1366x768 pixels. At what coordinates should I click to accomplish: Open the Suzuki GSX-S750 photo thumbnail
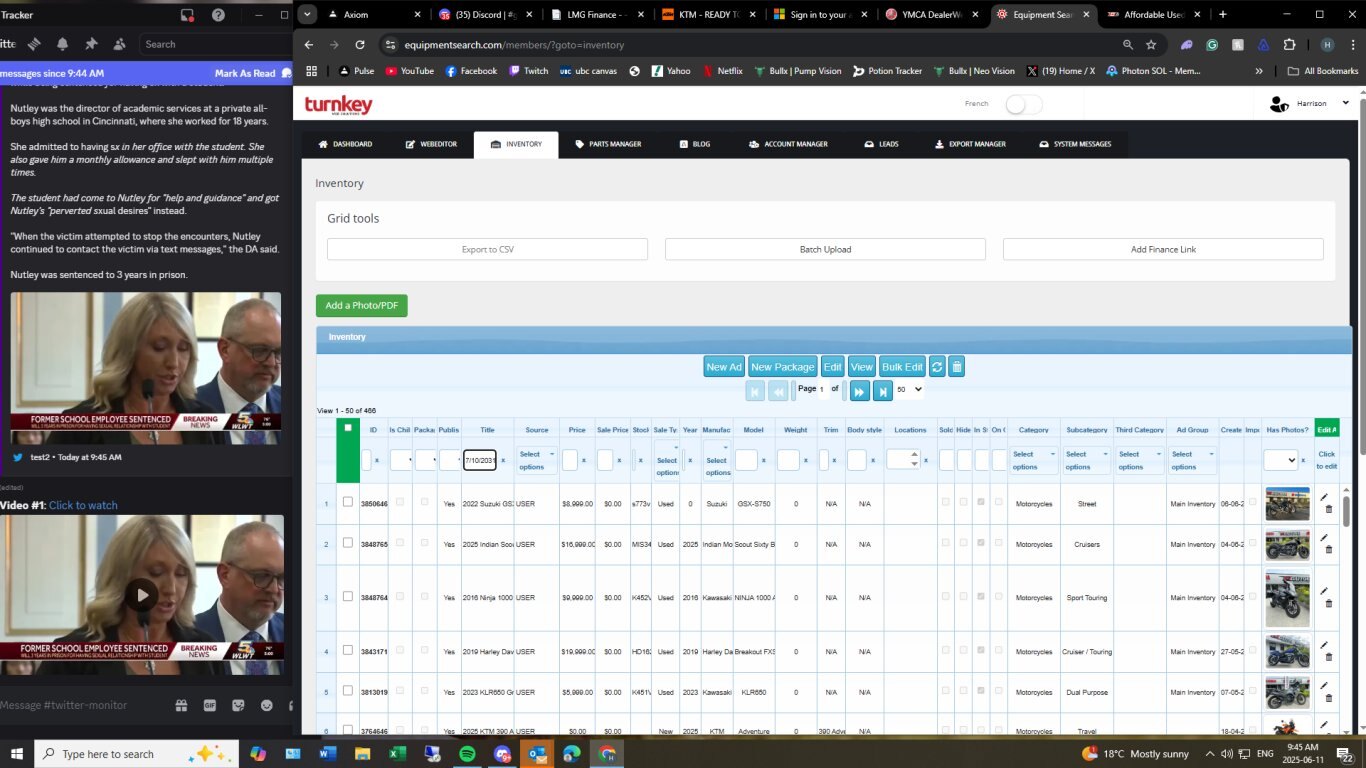tap(1287, 503)
